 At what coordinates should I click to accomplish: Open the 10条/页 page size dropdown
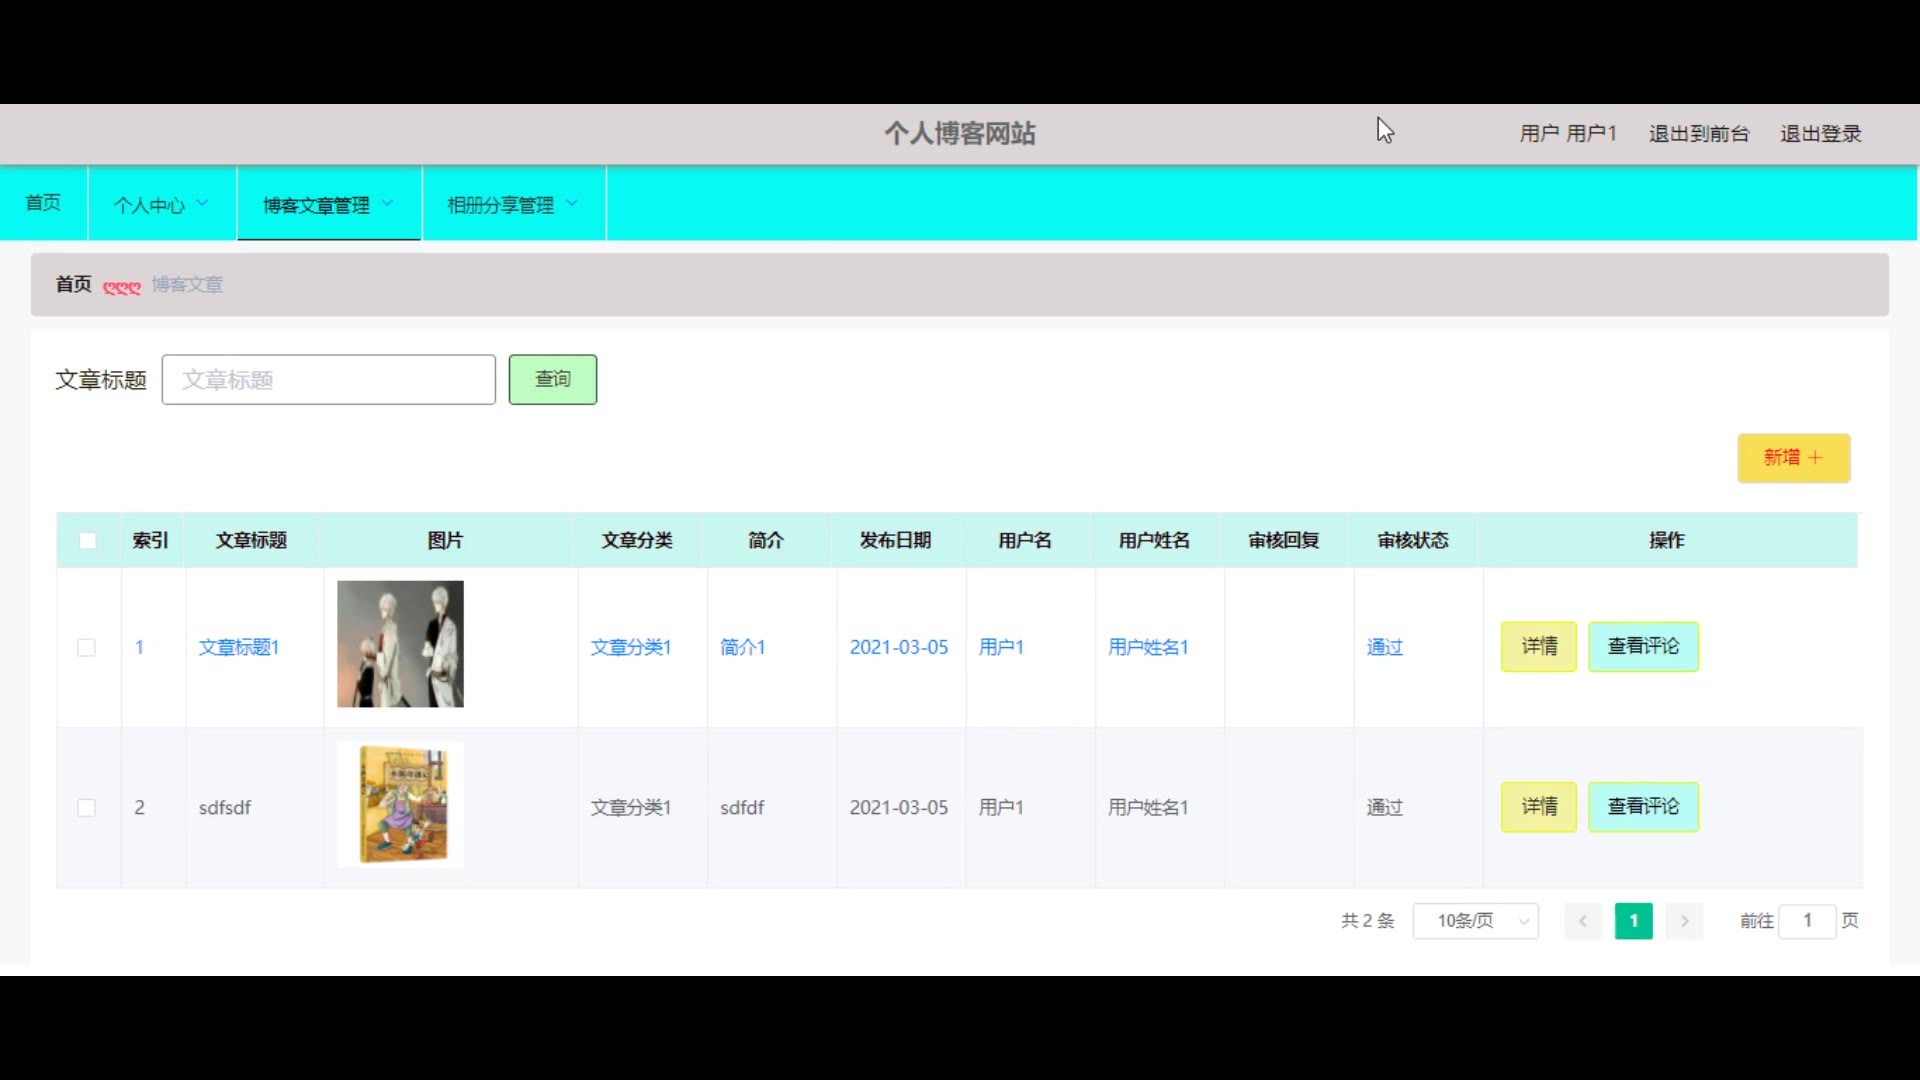1475,921
